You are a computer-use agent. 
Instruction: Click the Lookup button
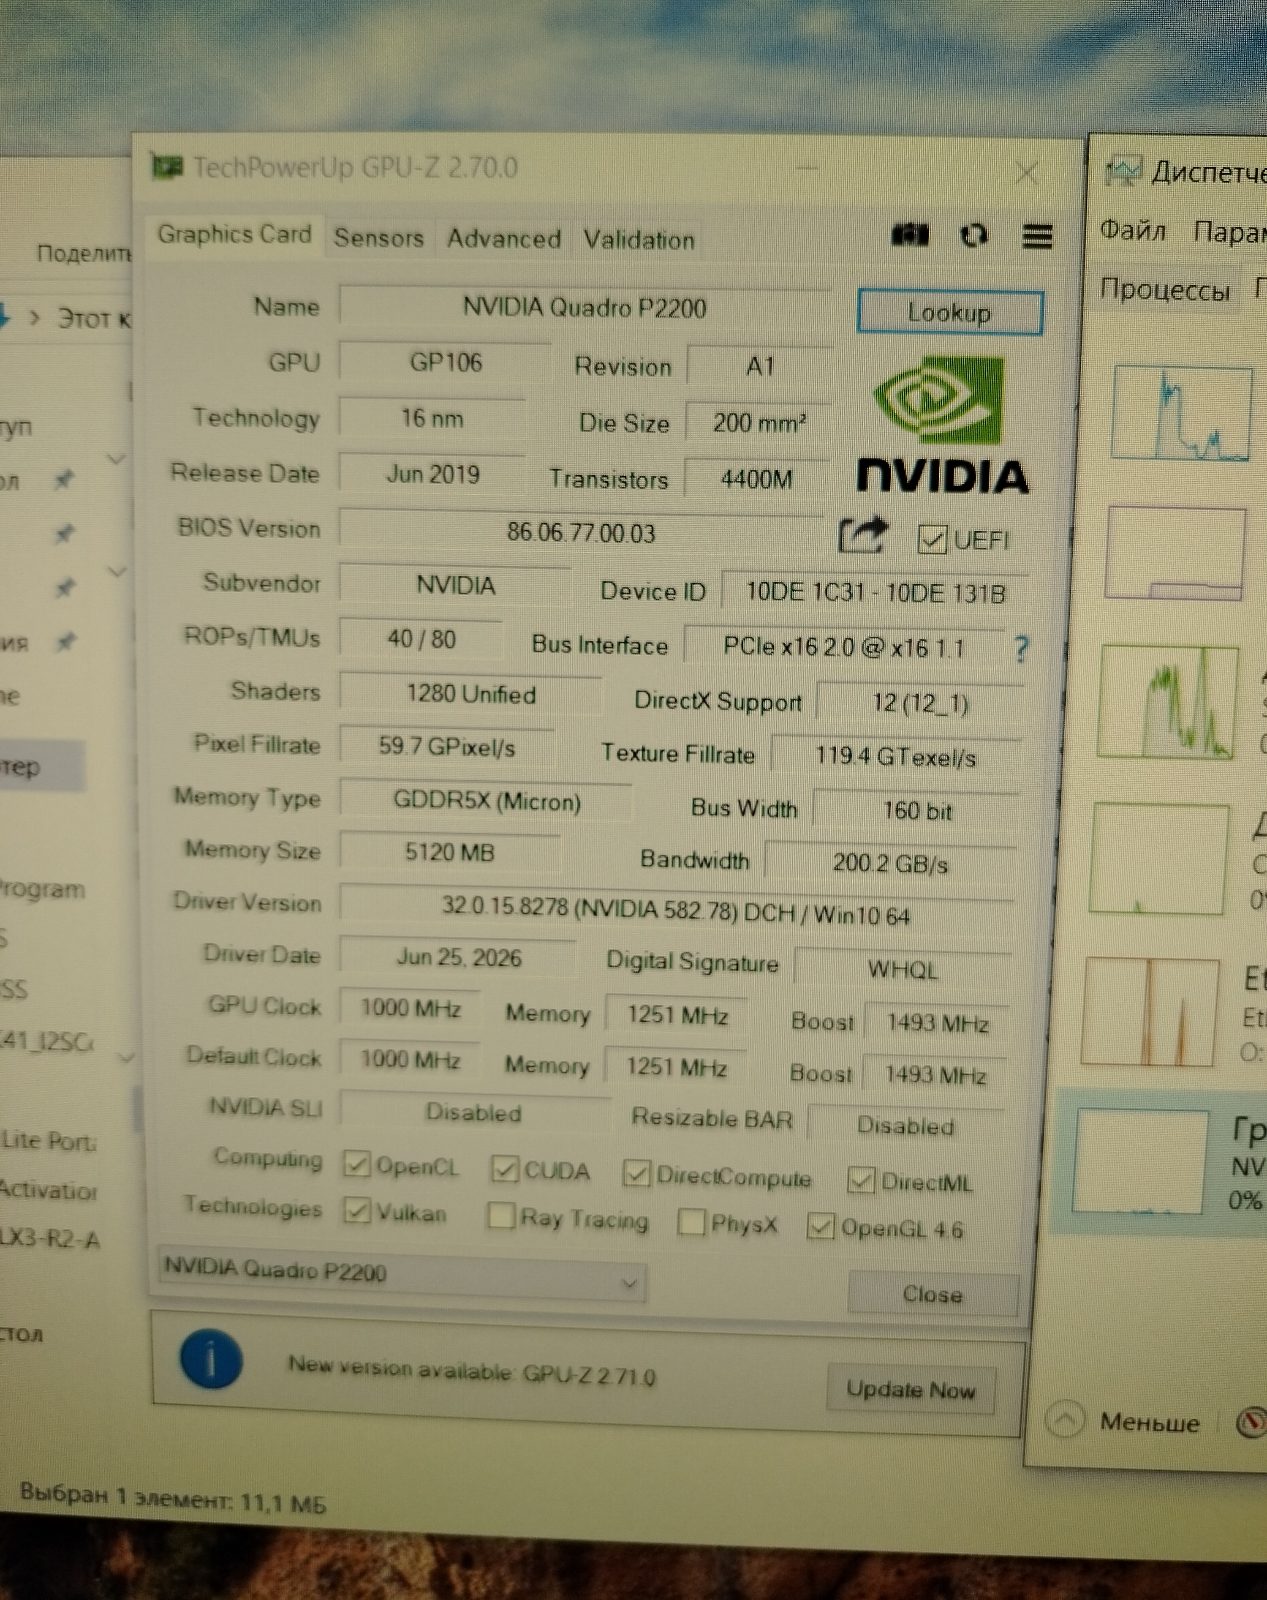click(949, 313)
